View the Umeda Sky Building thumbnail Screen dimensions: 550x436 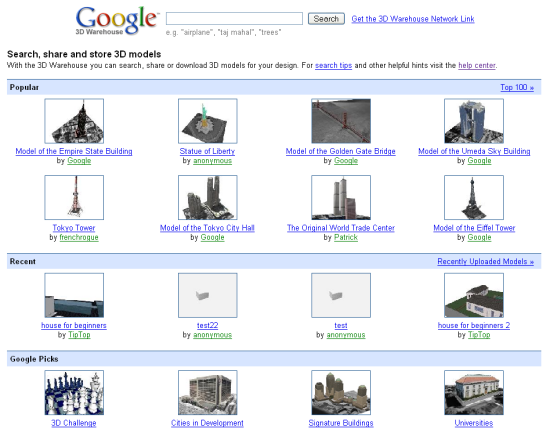474,121
